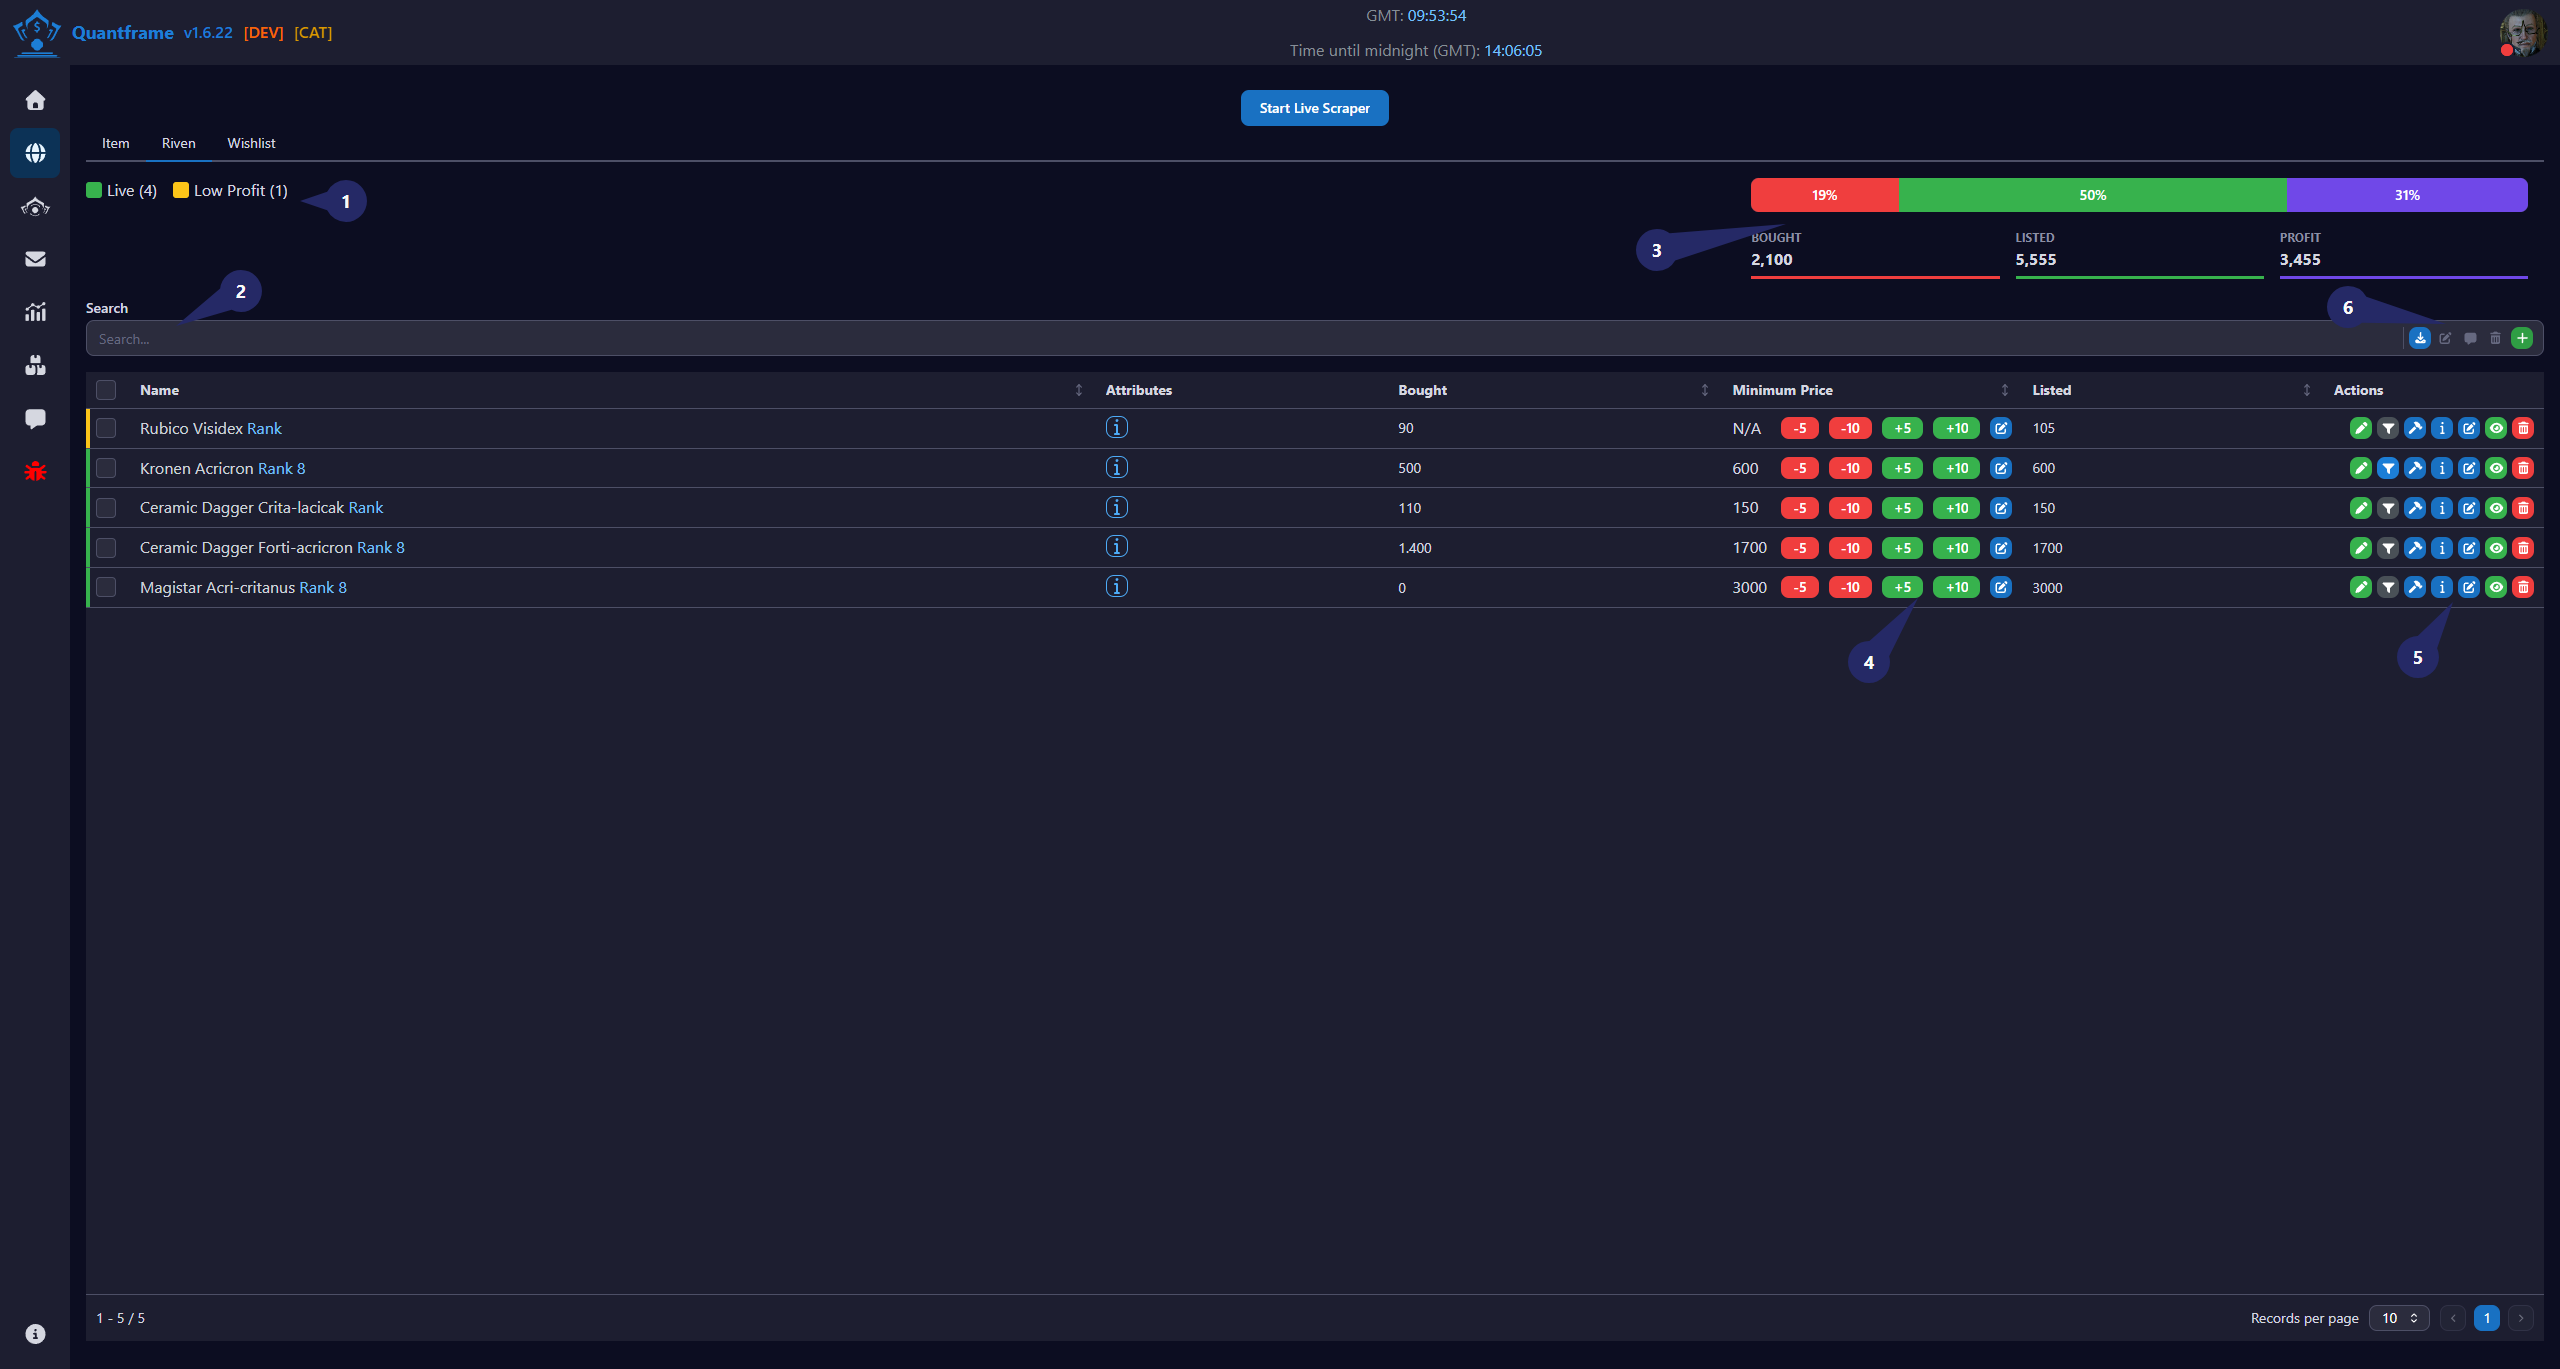The image size is (2560, 1369).
Task: Click green pencil icon for Ceramic Dagger Forti-acricron
Action: [x=2361, y=548]
